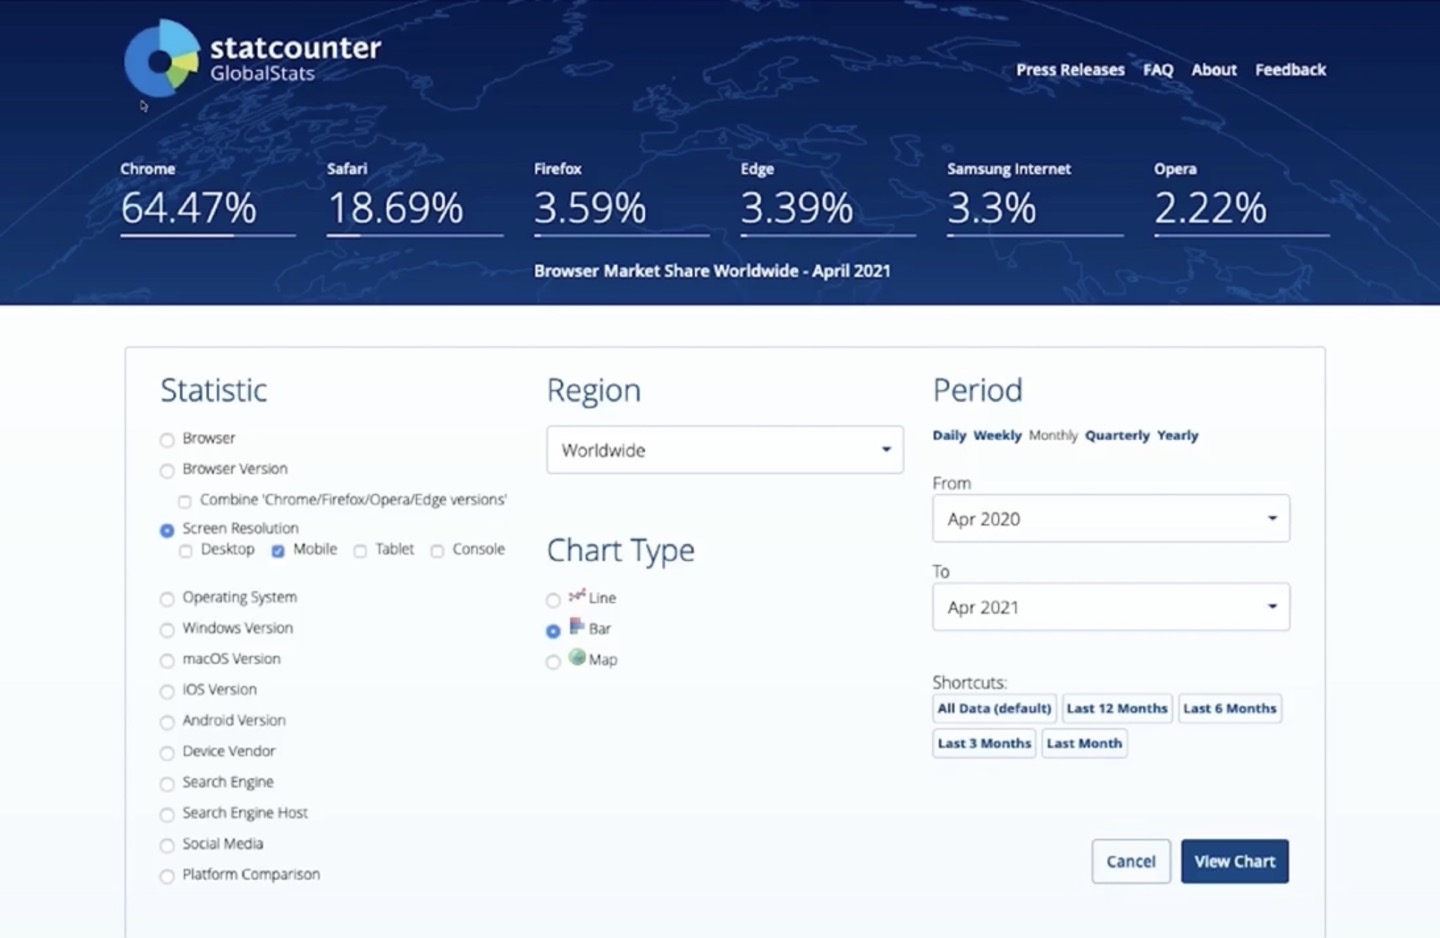The height and width of the screenshot is (938, 1440).
Task: Select the Device Vendor radio button
Action: (167, 753)
